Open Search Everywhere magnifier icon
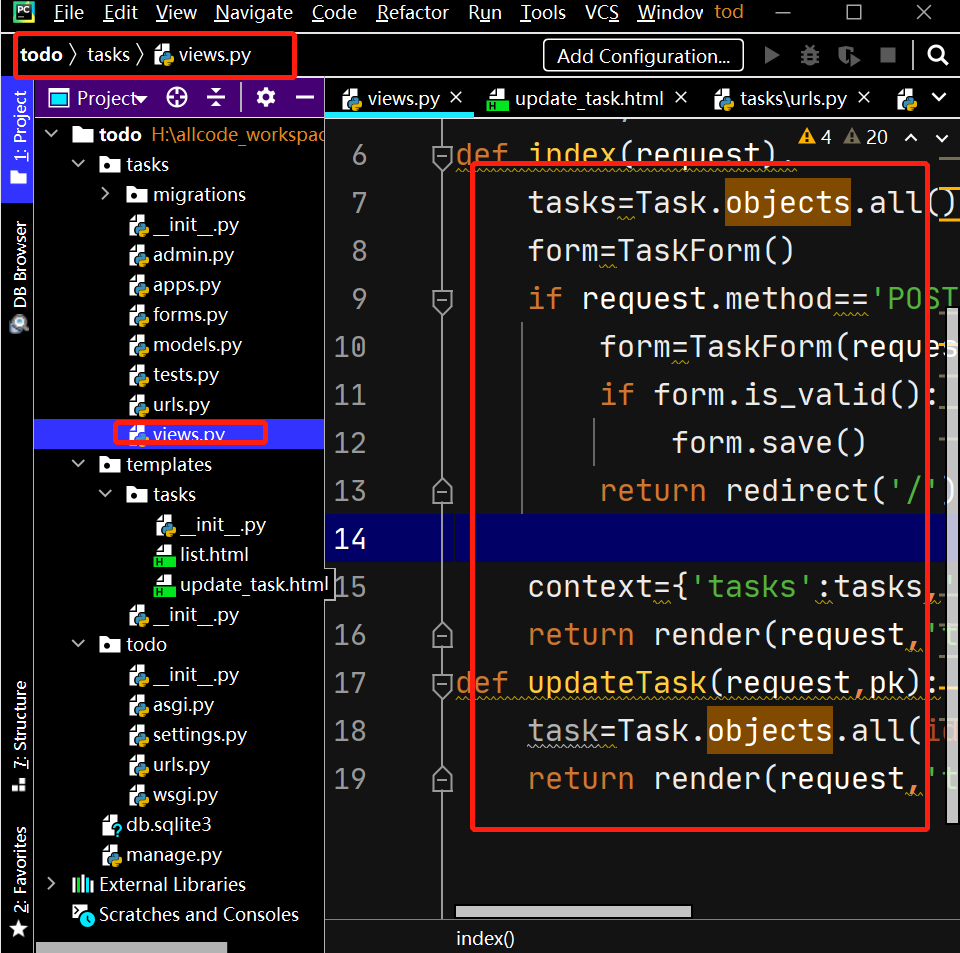This screenshot has width=960, height=953. 937,56
